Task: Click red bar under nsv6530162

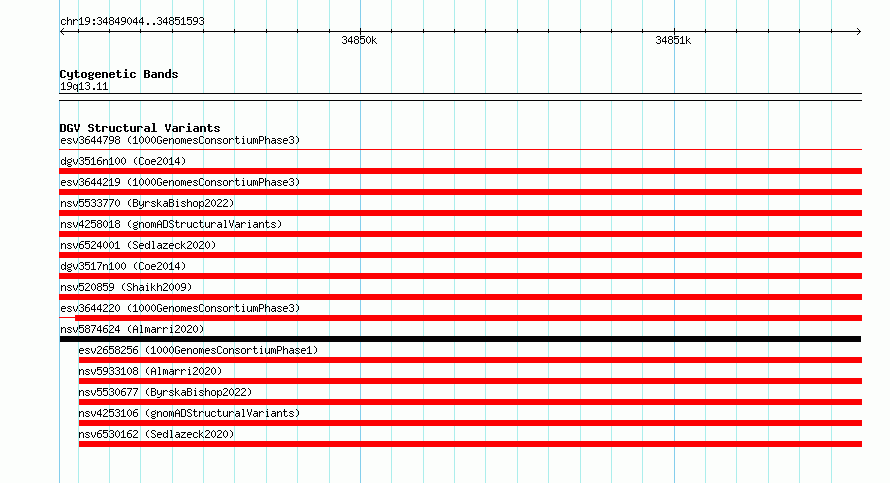Action: pos(470,444)
